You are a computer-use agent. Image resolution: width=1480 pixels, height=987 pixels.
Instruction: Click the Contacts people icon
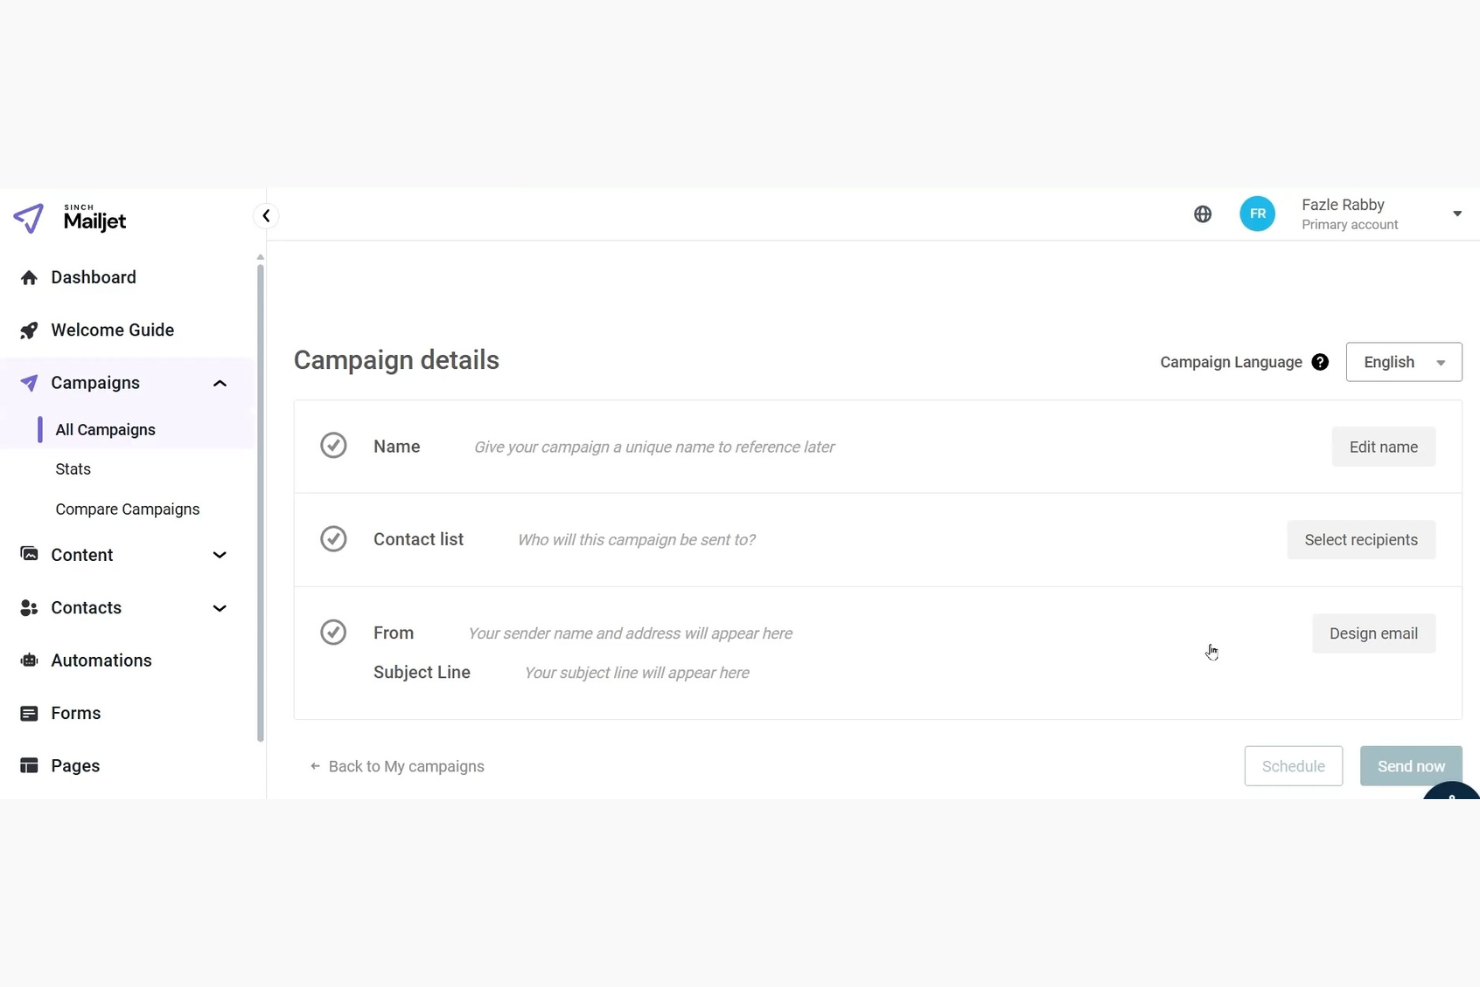29,607
